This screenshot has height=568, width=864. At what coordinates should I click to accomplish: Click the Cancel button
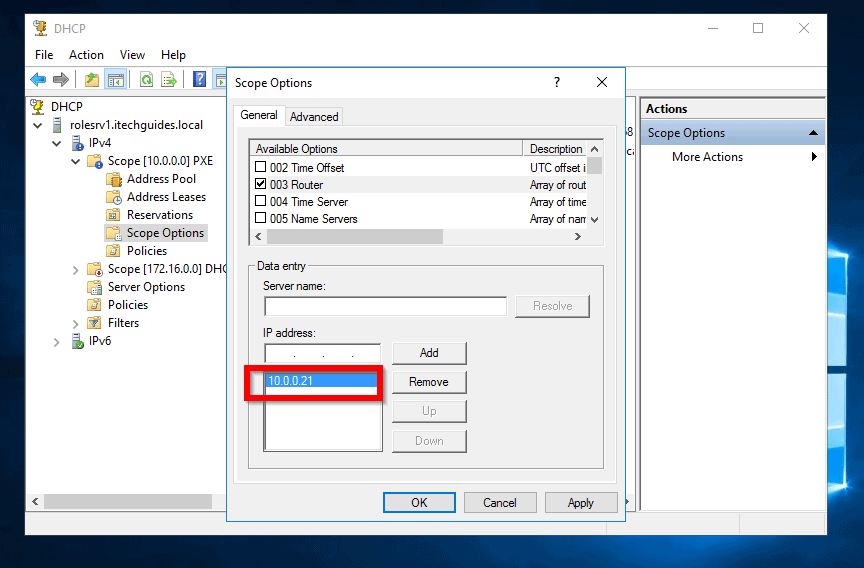(500, 502)
